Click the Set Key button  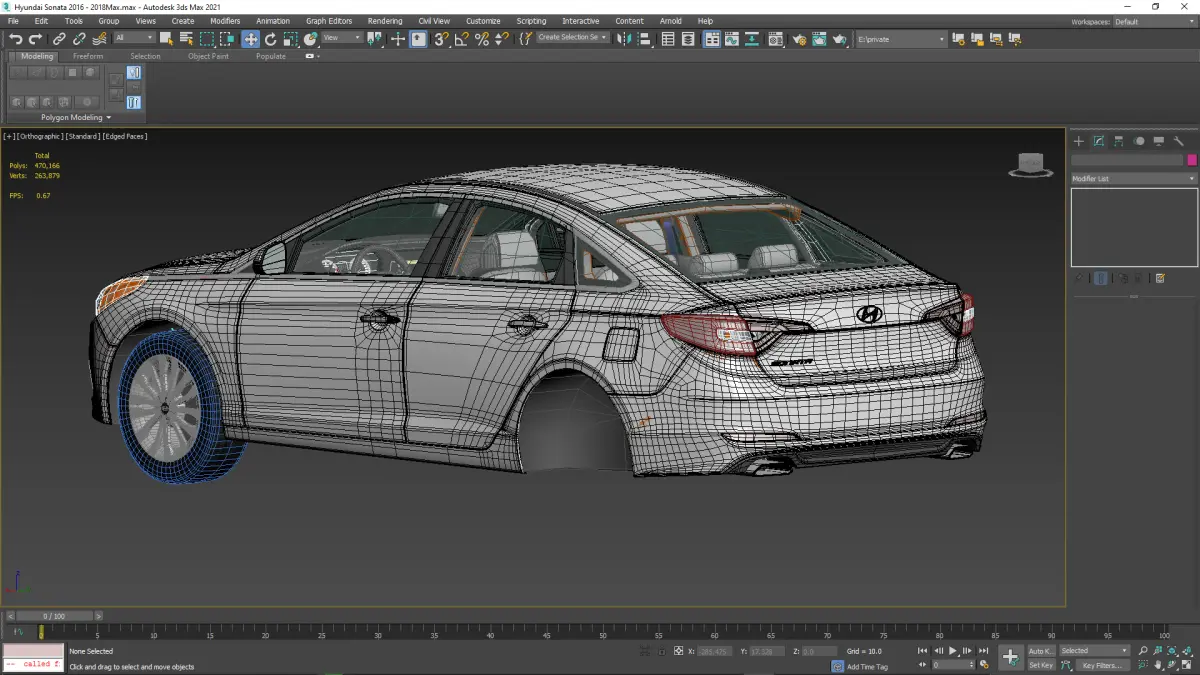[1041, 665]
